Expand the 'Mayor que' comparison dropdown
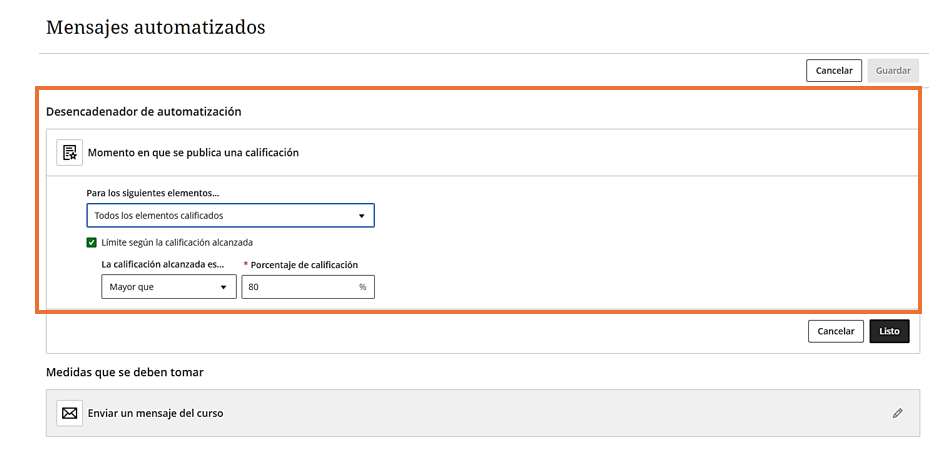This screenshot has height=453, width=948. click(x=168, y=287)
